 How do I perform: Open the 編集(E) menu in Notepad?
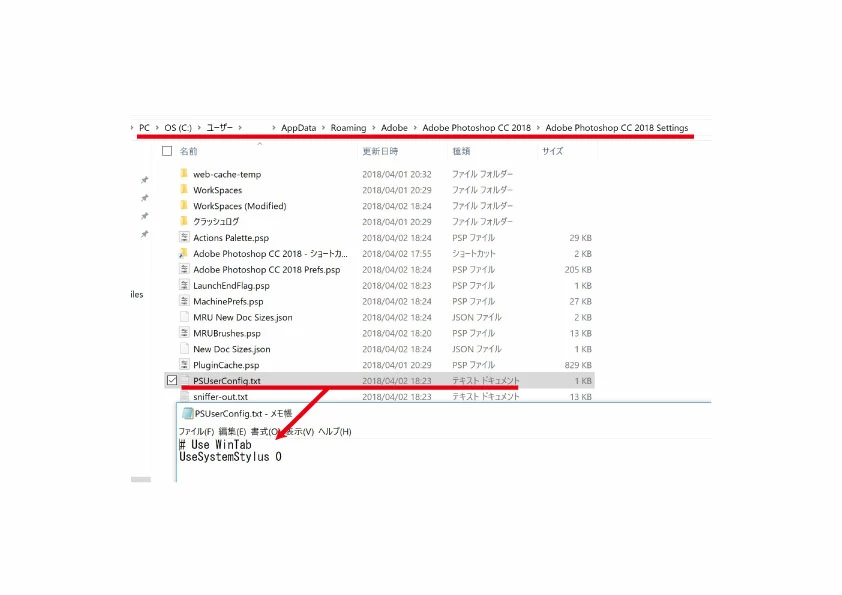(232, 431)
